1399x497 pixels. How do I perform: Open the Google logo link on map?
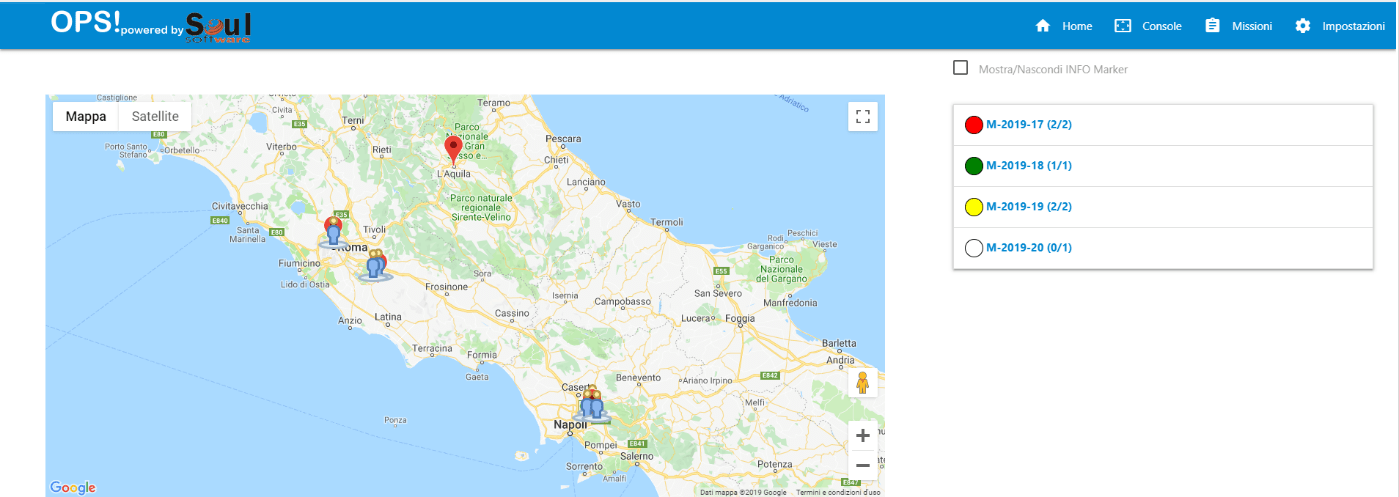[73, 487]
